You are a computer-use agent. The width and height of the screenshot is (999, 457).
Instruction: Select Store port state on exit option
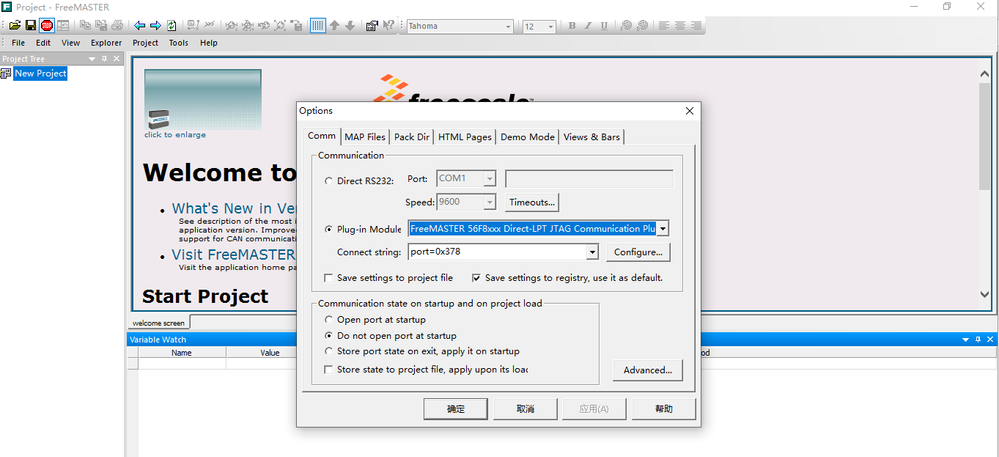point(328,351)
